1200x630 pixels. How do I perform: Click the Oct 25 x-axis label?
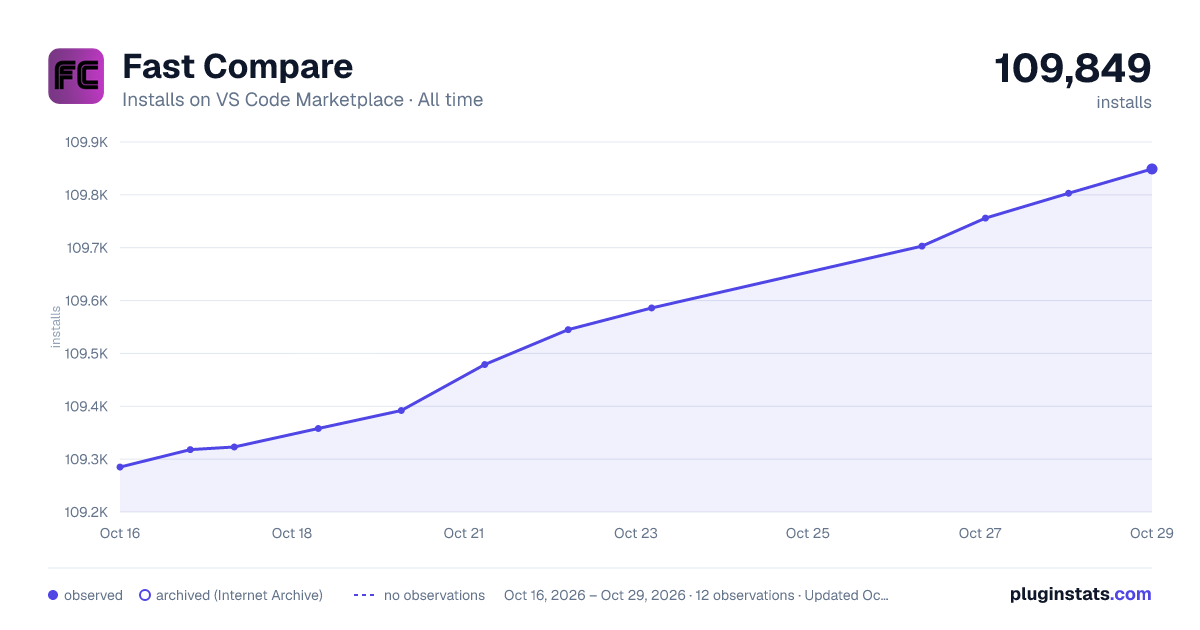coord(808,533)
